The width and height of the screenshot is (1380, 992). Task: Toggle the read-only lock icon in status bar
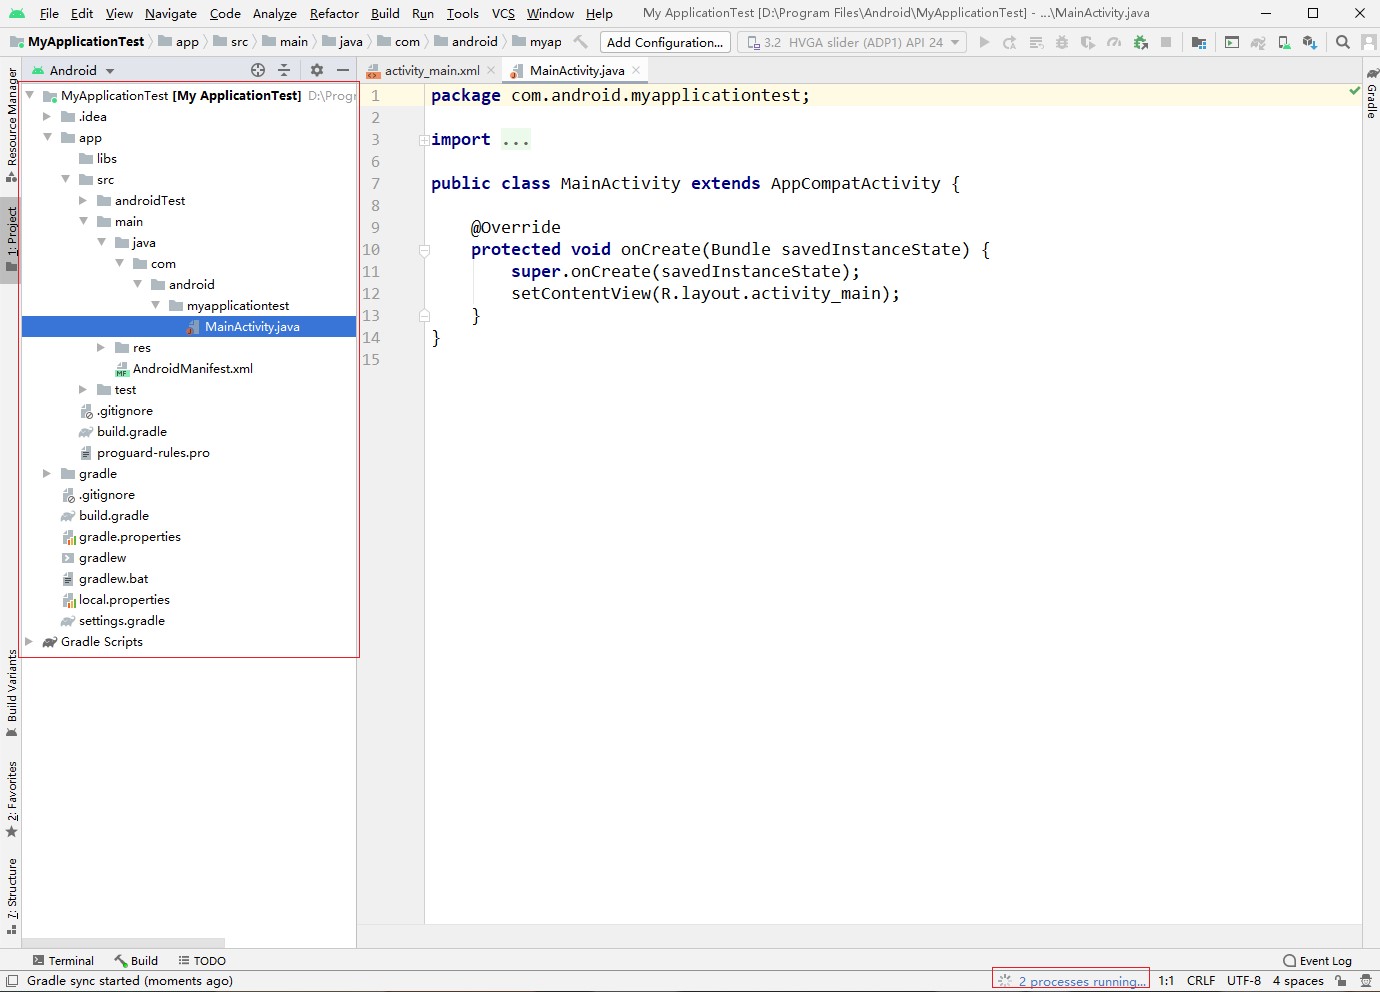(x=1341, y=981)
